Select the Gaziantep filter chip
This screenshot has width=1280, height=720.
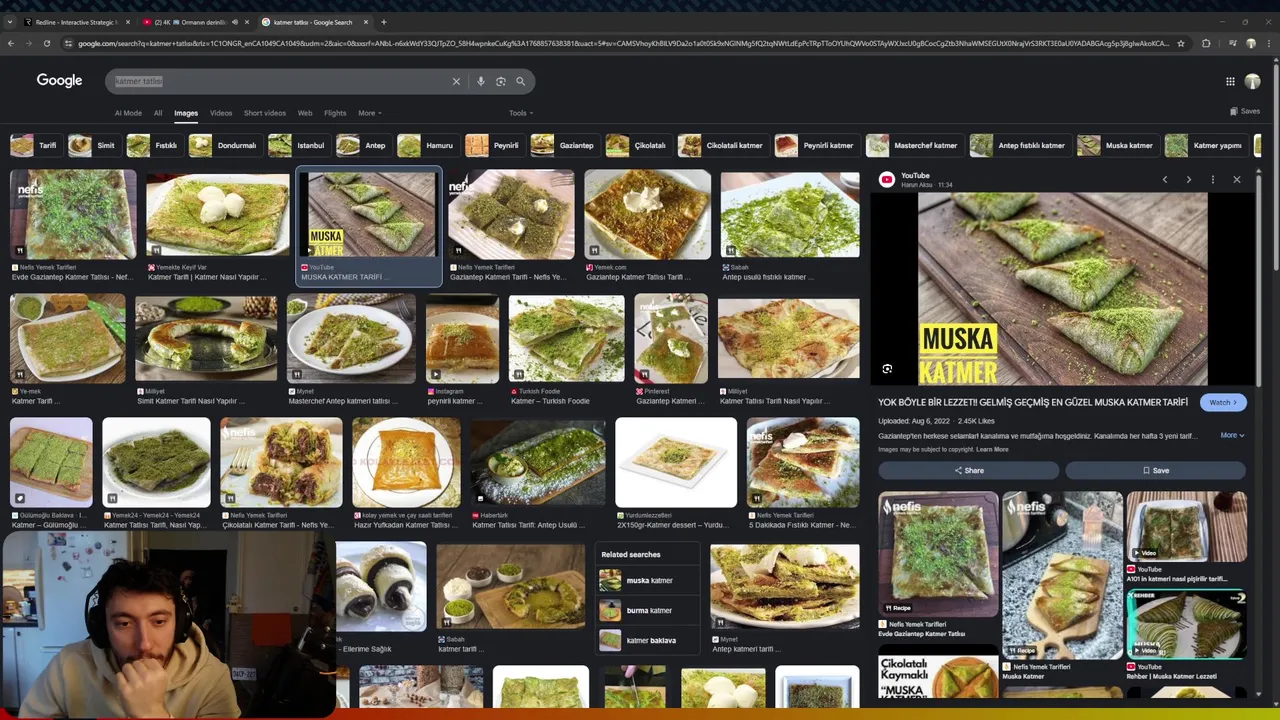pyautogui.click(x=564, y=145)
